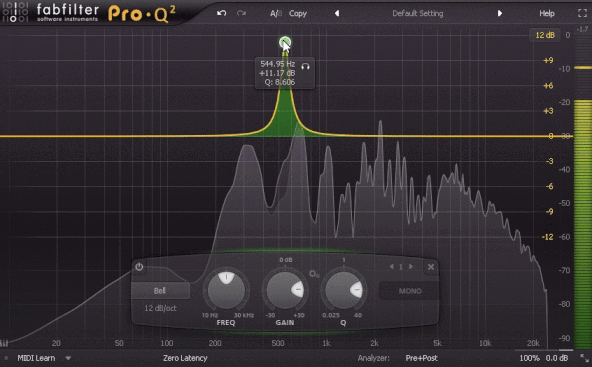Load next preset with right arrow
The height and width of the screenshot is (367, 592).
coord(500,13)
